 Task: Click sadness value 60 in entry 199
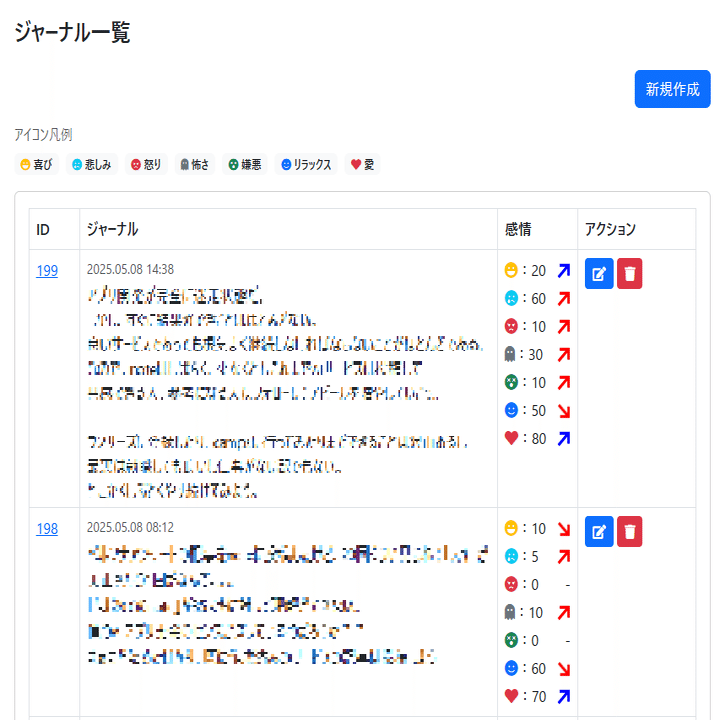tap(539, 299)
